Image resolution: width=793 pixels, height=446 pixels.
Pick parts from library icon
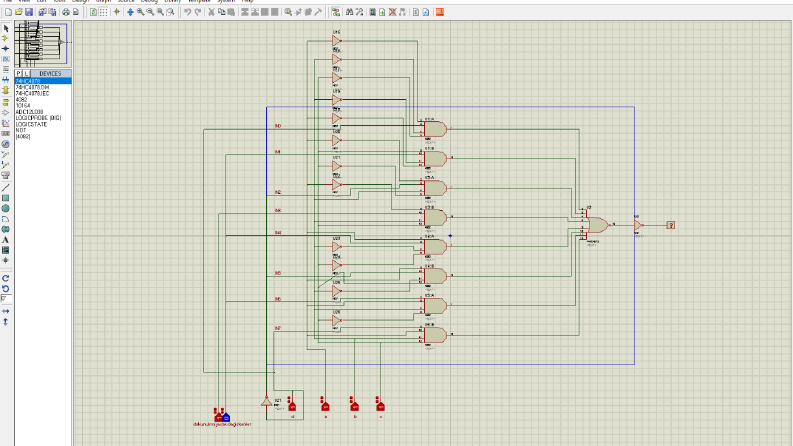[x=288, y=12]
